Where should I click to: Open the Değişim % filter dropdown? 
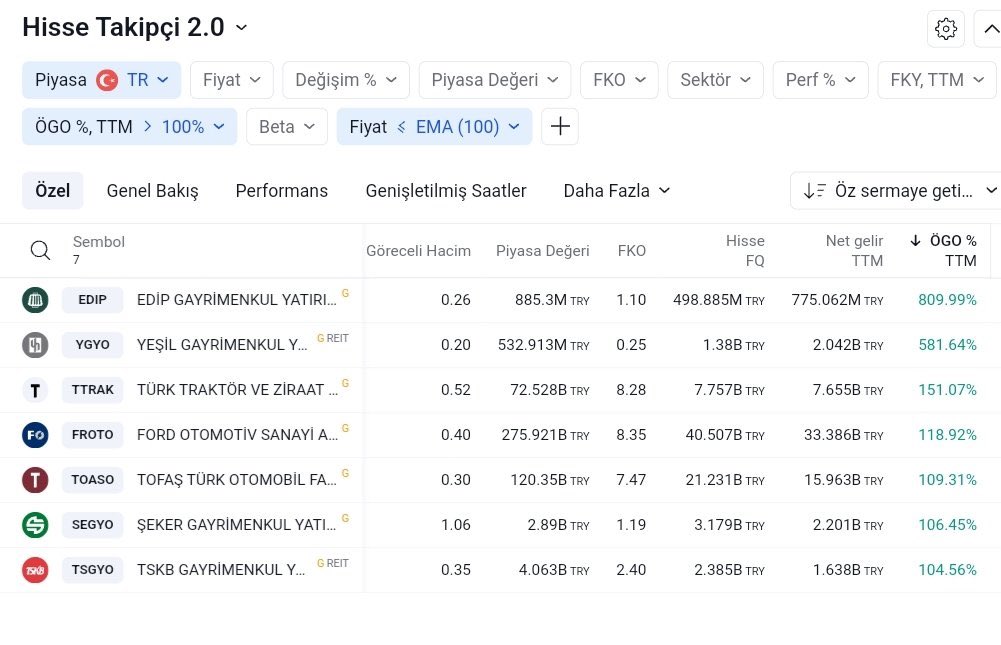(346, 80)
